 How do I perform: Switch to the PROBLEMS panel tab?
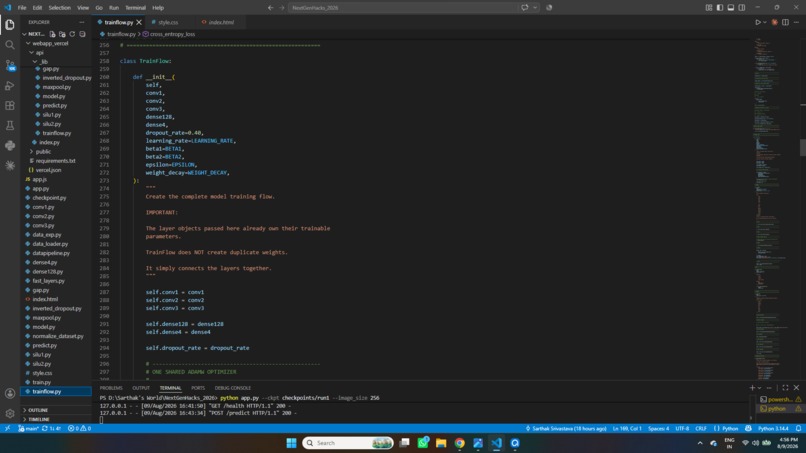pos(111,388)
